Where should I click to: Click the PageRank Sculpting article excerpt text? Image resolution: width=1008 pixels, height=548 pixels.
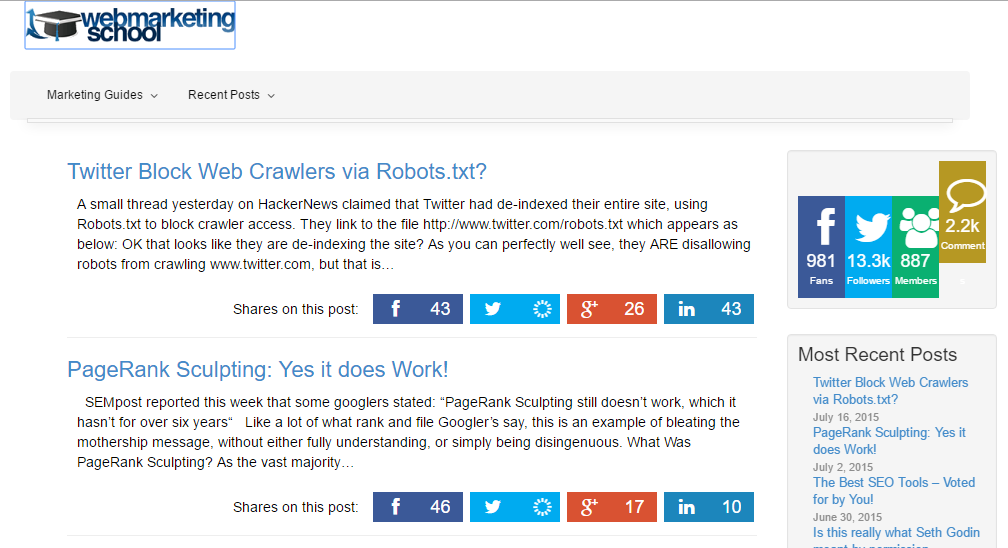(x=408, y=432)
